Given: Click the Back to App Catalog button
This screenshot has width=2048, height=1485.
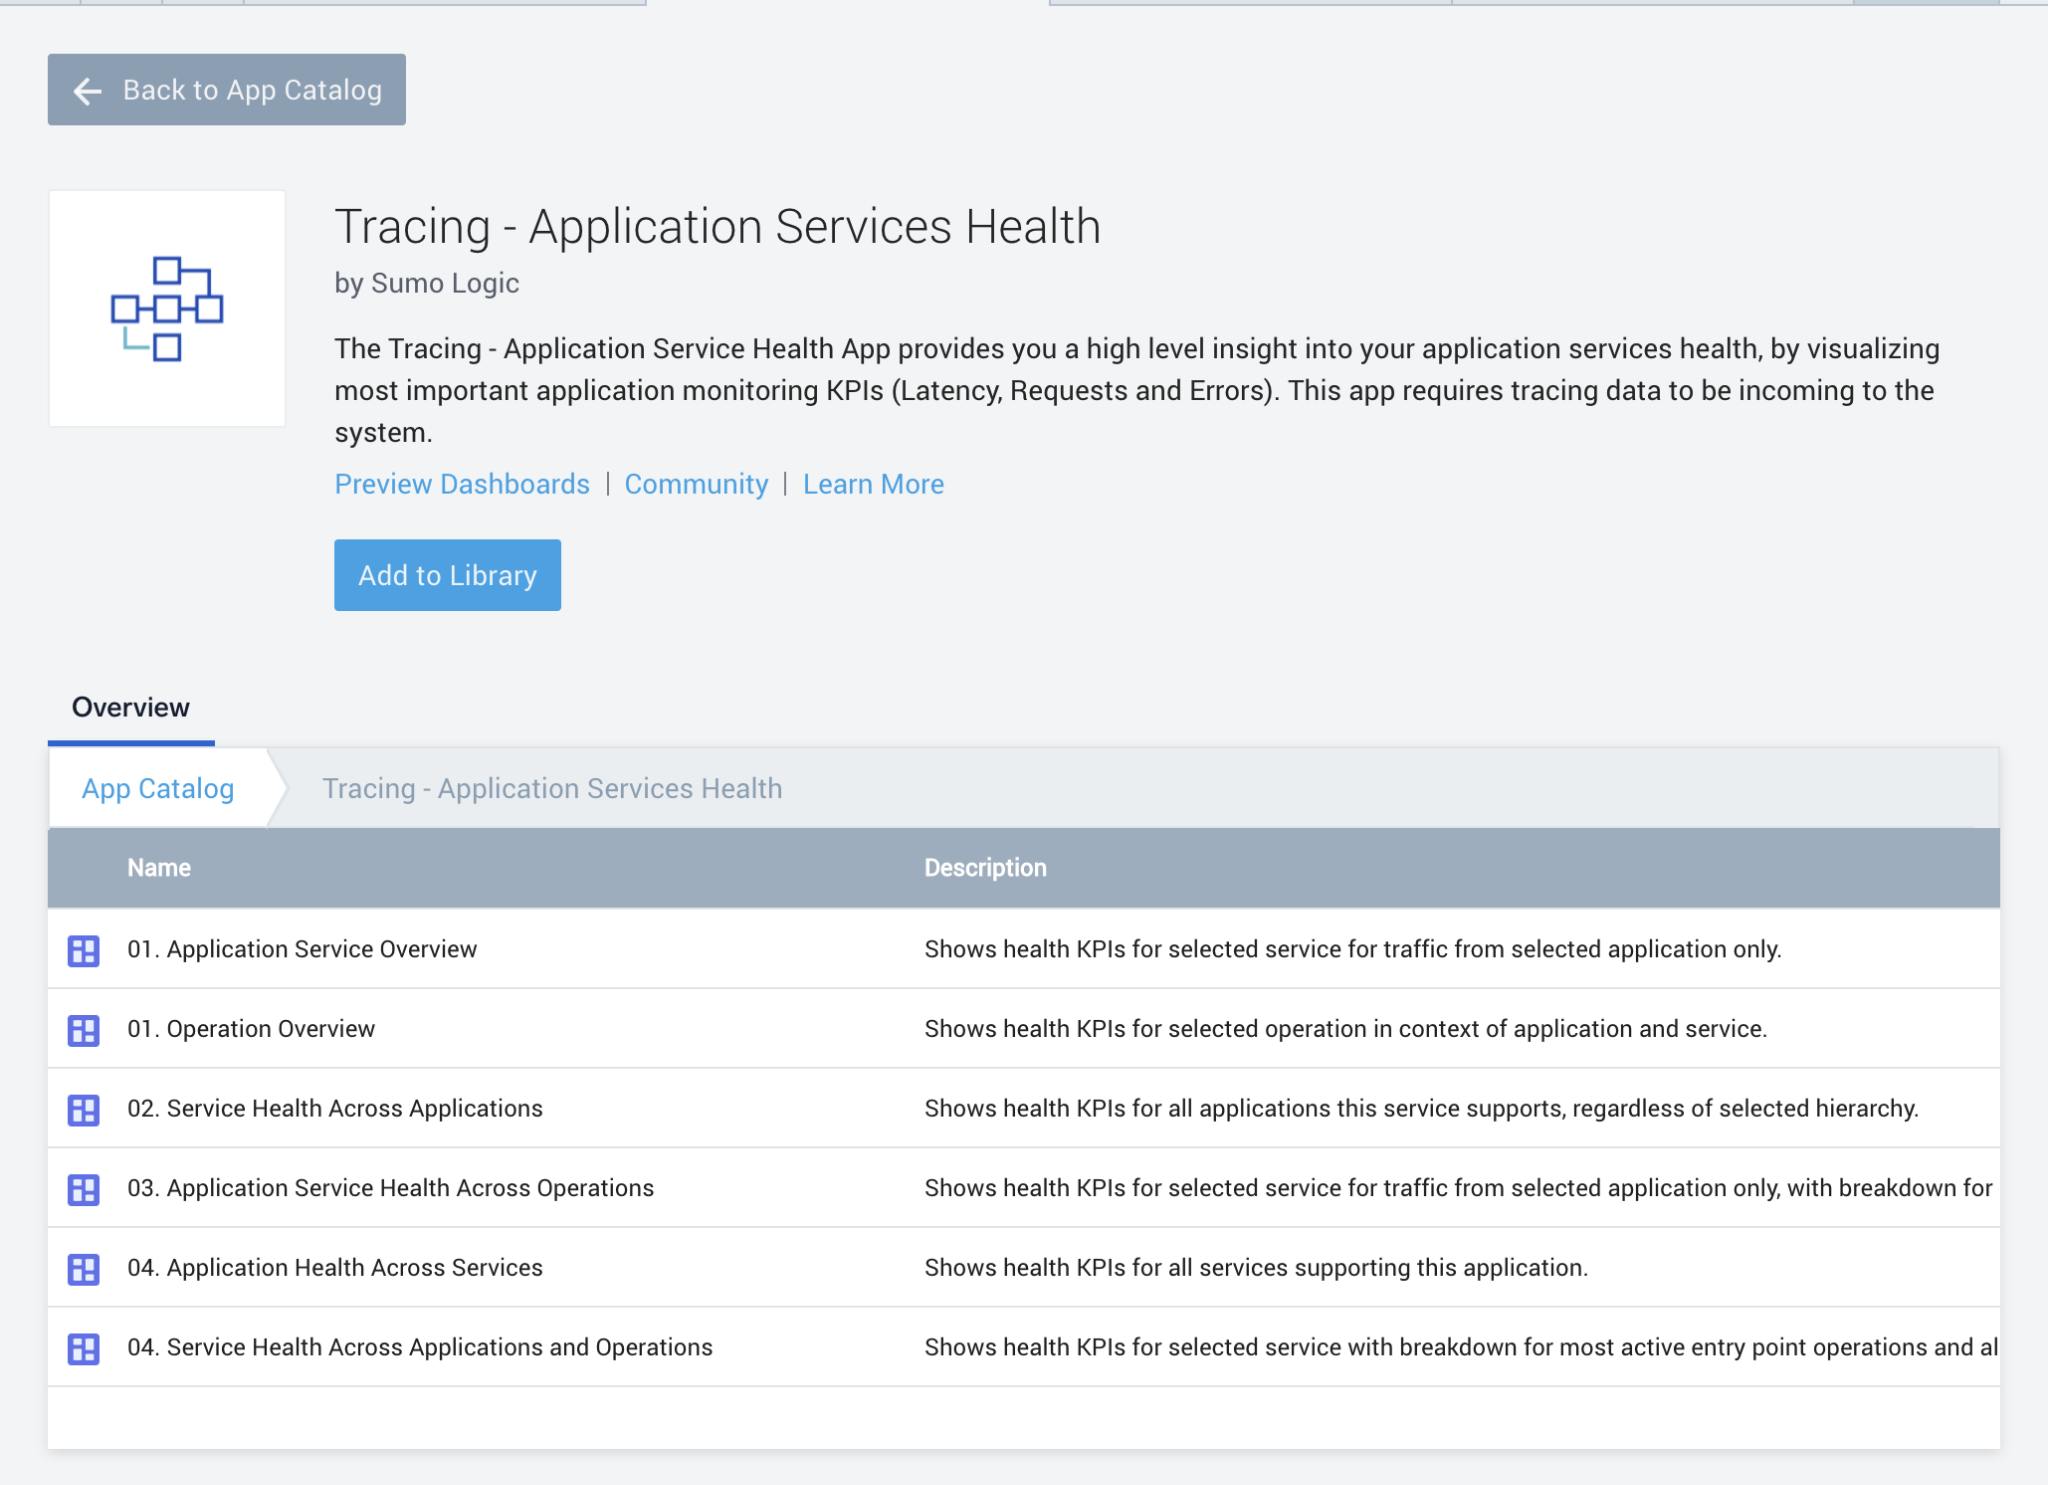Looking at the screenshot, I should click(x=226, y=90).
